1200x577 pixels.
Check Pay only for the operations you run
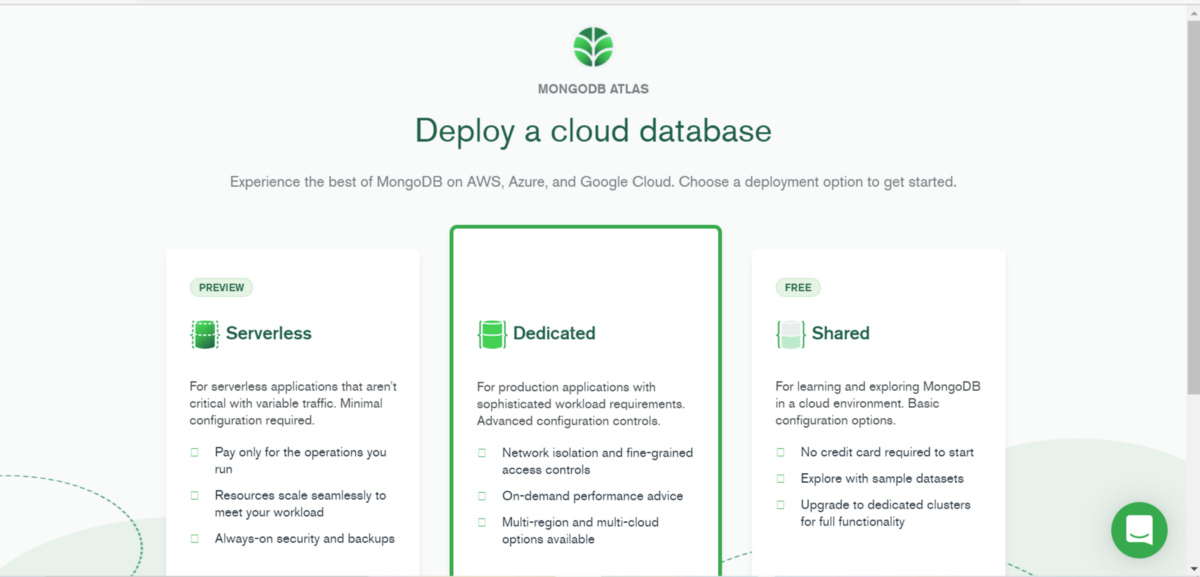click(195, 452)
